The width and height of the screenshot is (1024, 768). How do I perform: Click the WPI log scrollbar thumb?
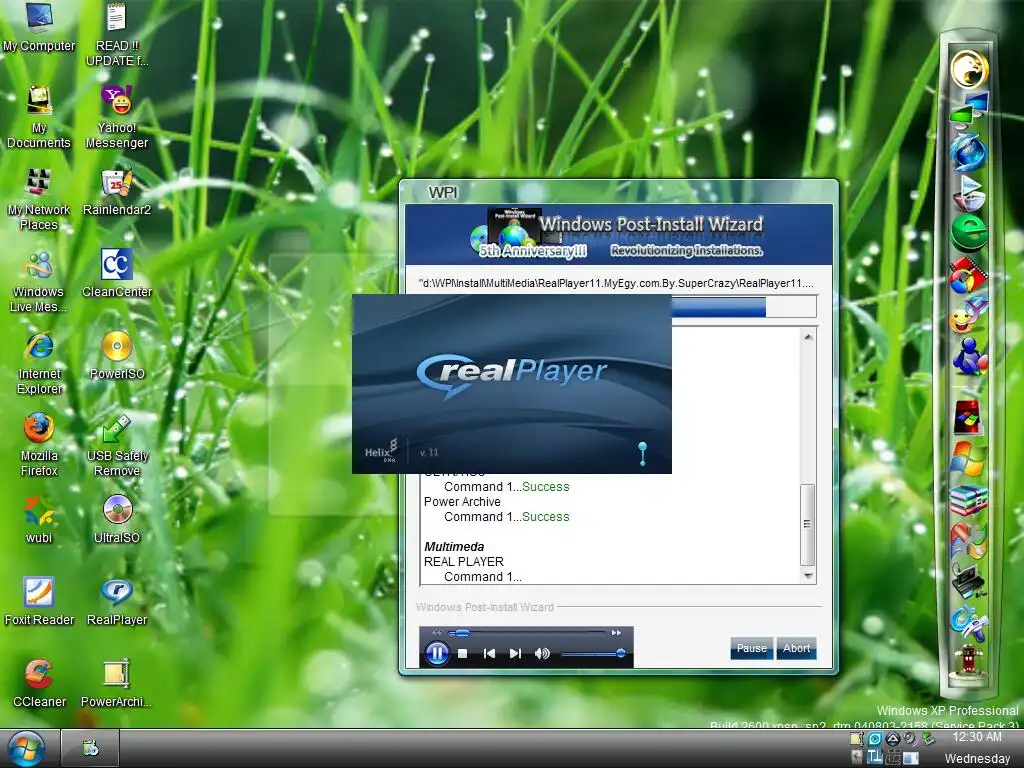click(807, 524)
